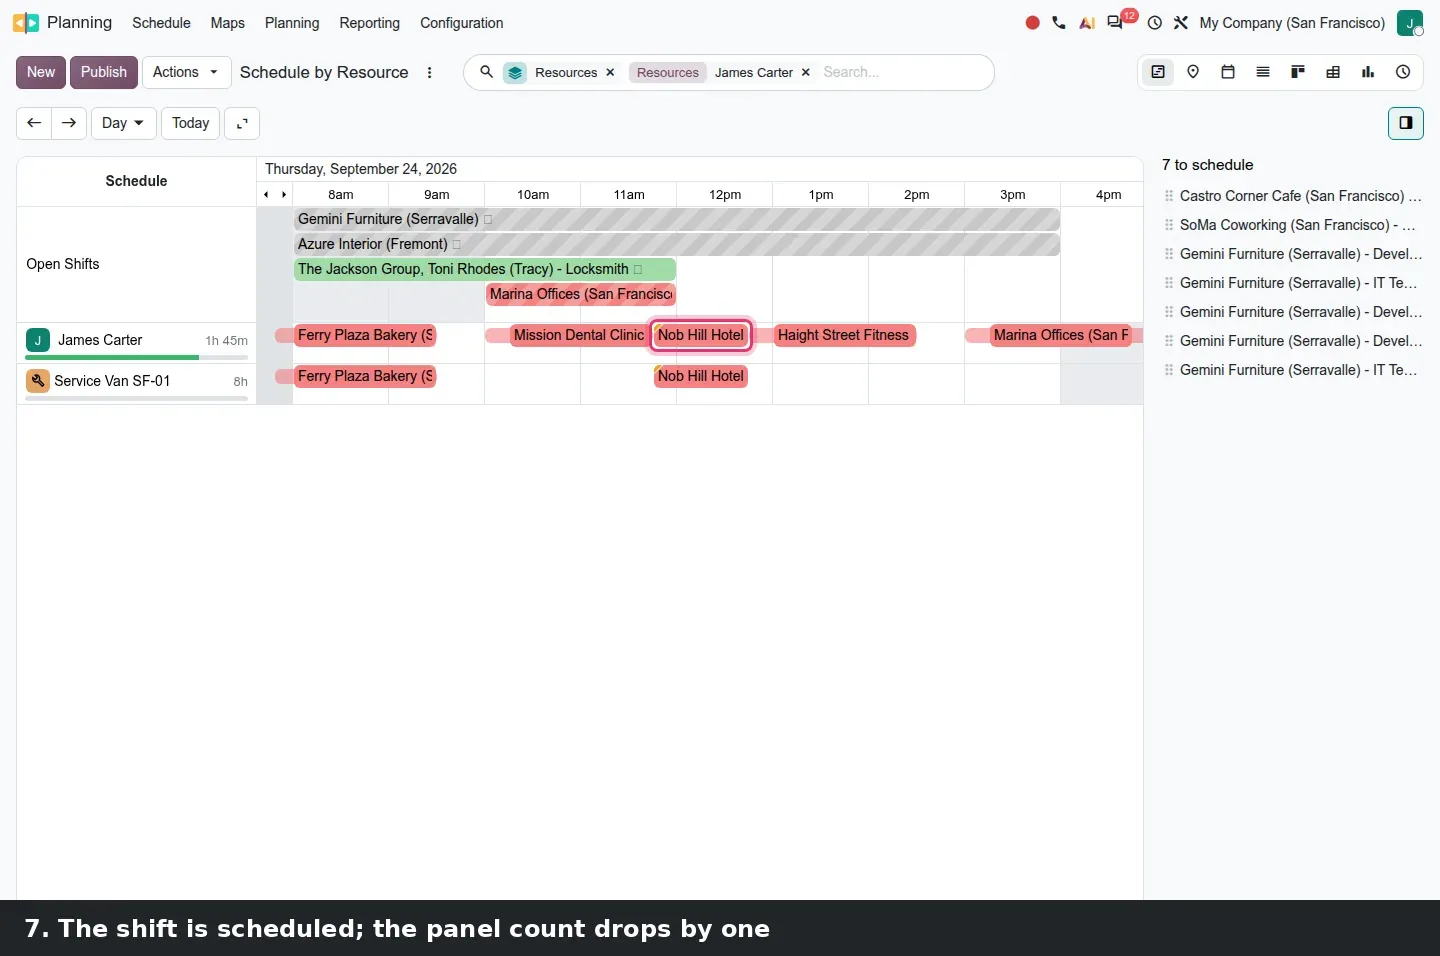1440x956 pixels.
Task: Open the Schedule menu
Action: (161, 23)
